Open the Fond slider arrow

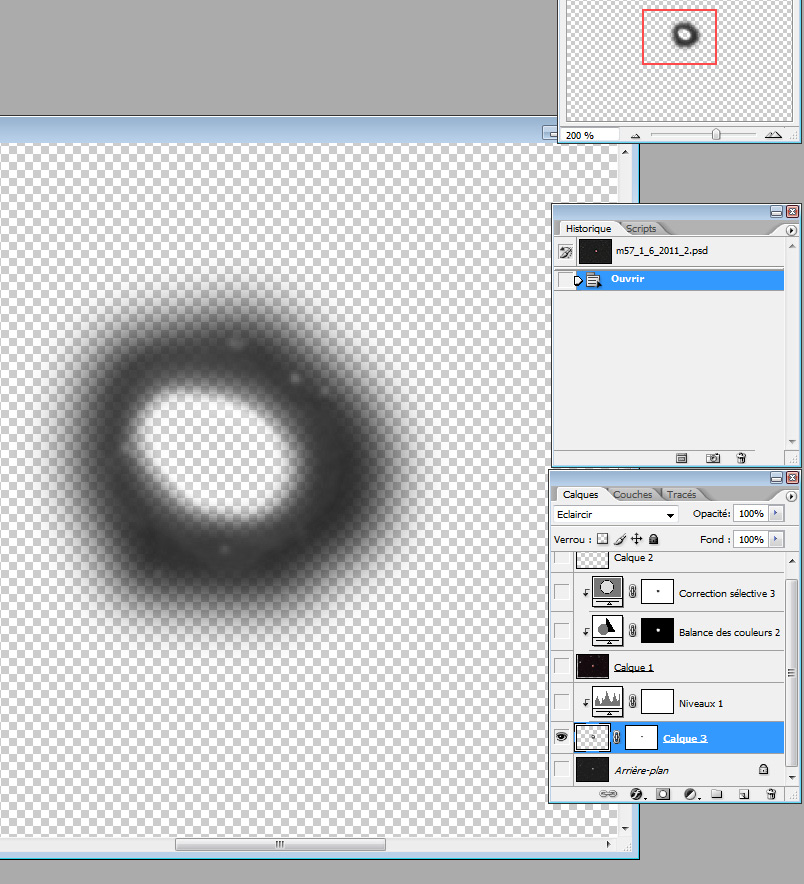776,539
